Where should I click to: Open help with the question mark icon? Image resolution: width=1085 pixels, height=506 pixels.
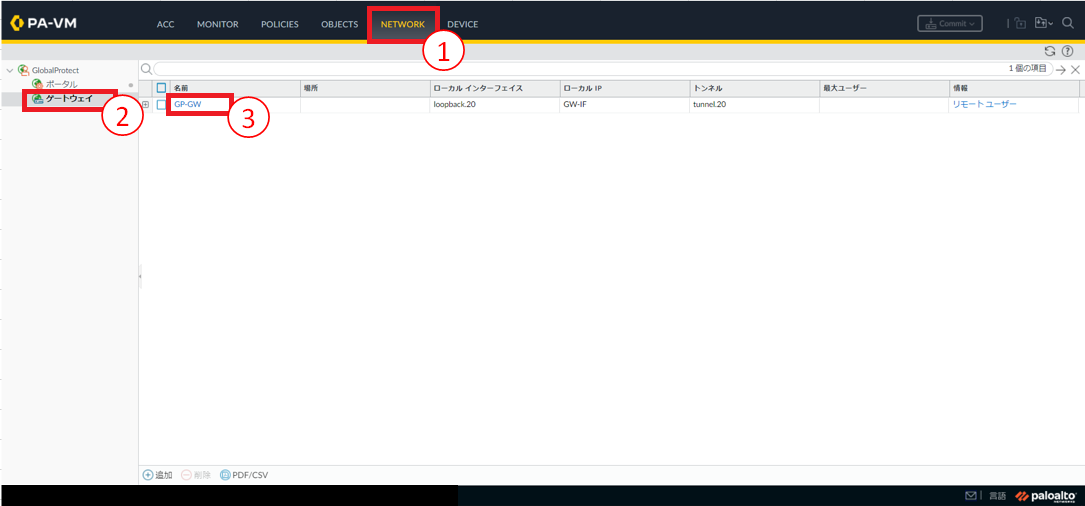tap(1067, 51)
